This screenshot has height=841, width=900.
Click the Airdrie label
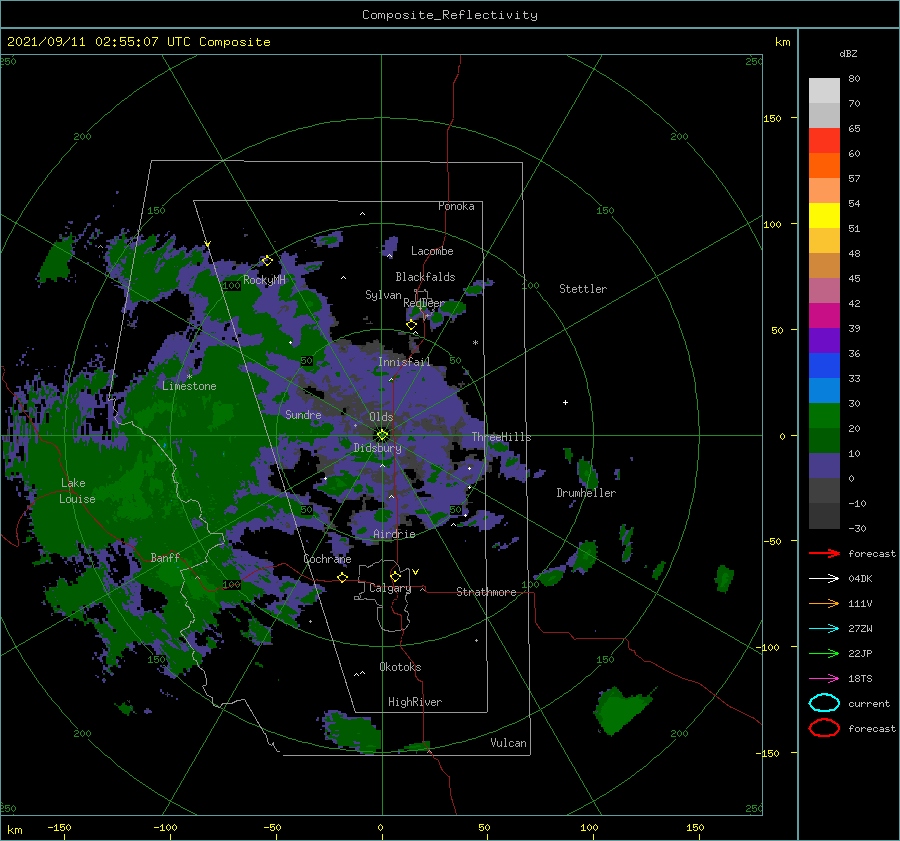pyautogui.click(x=394, y=534)
